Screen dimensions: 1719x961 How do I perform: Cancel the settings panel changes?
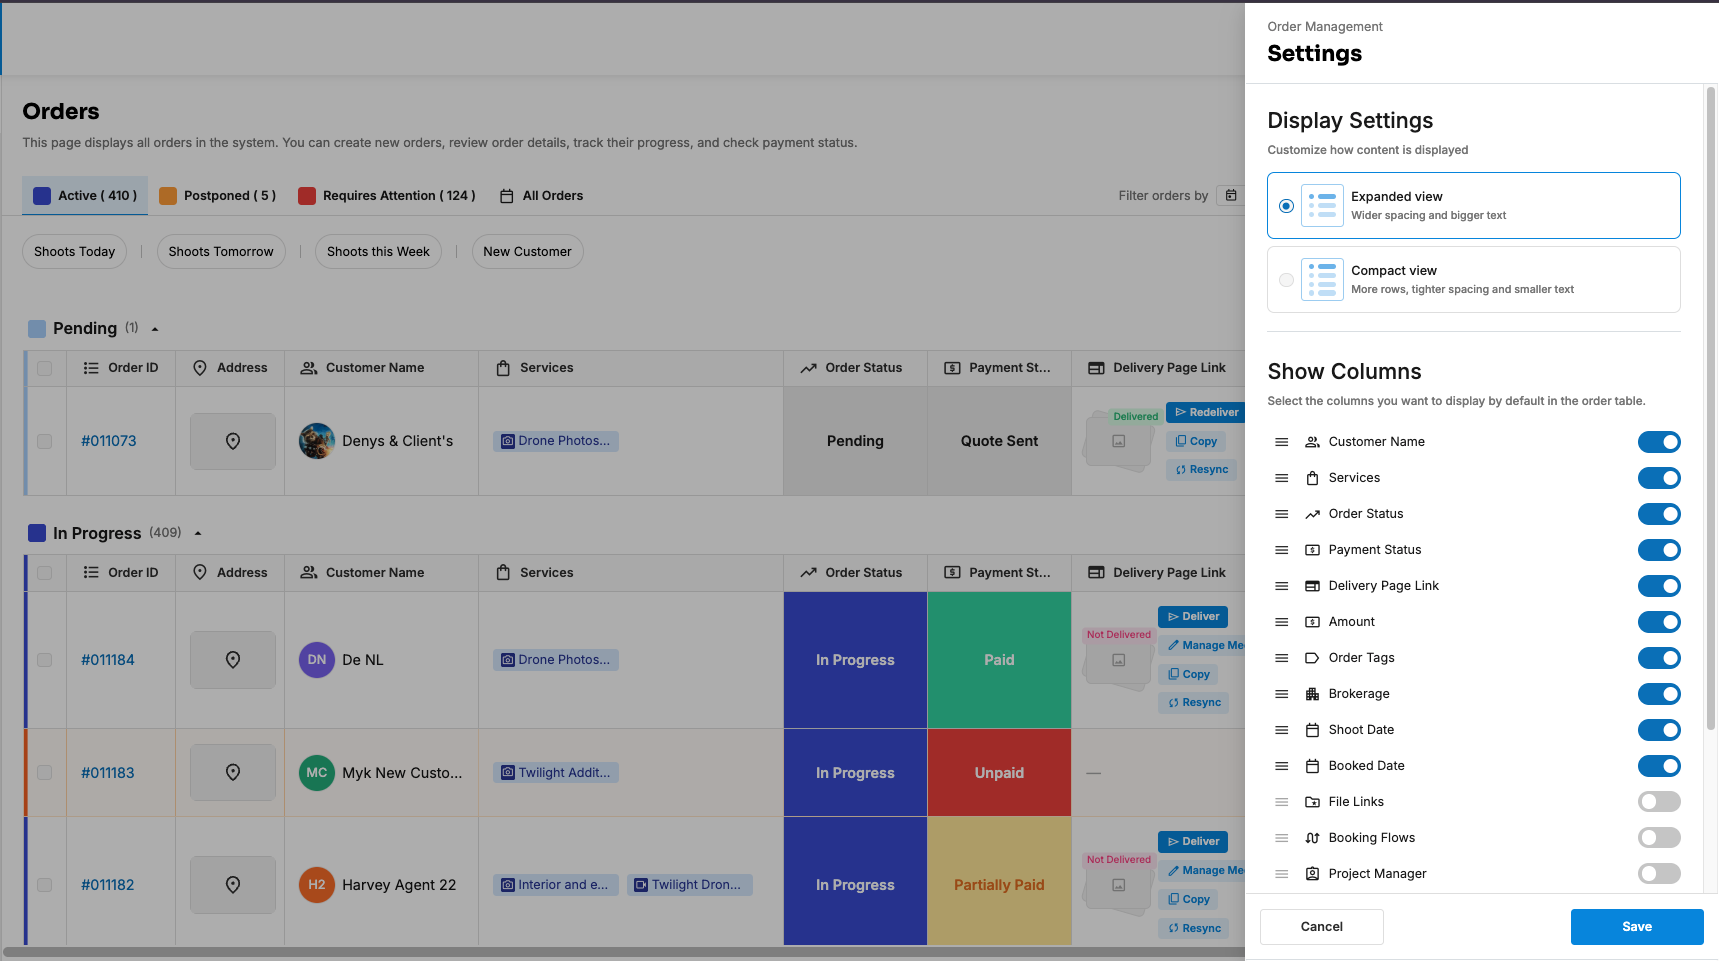[x=1322, y=927]
